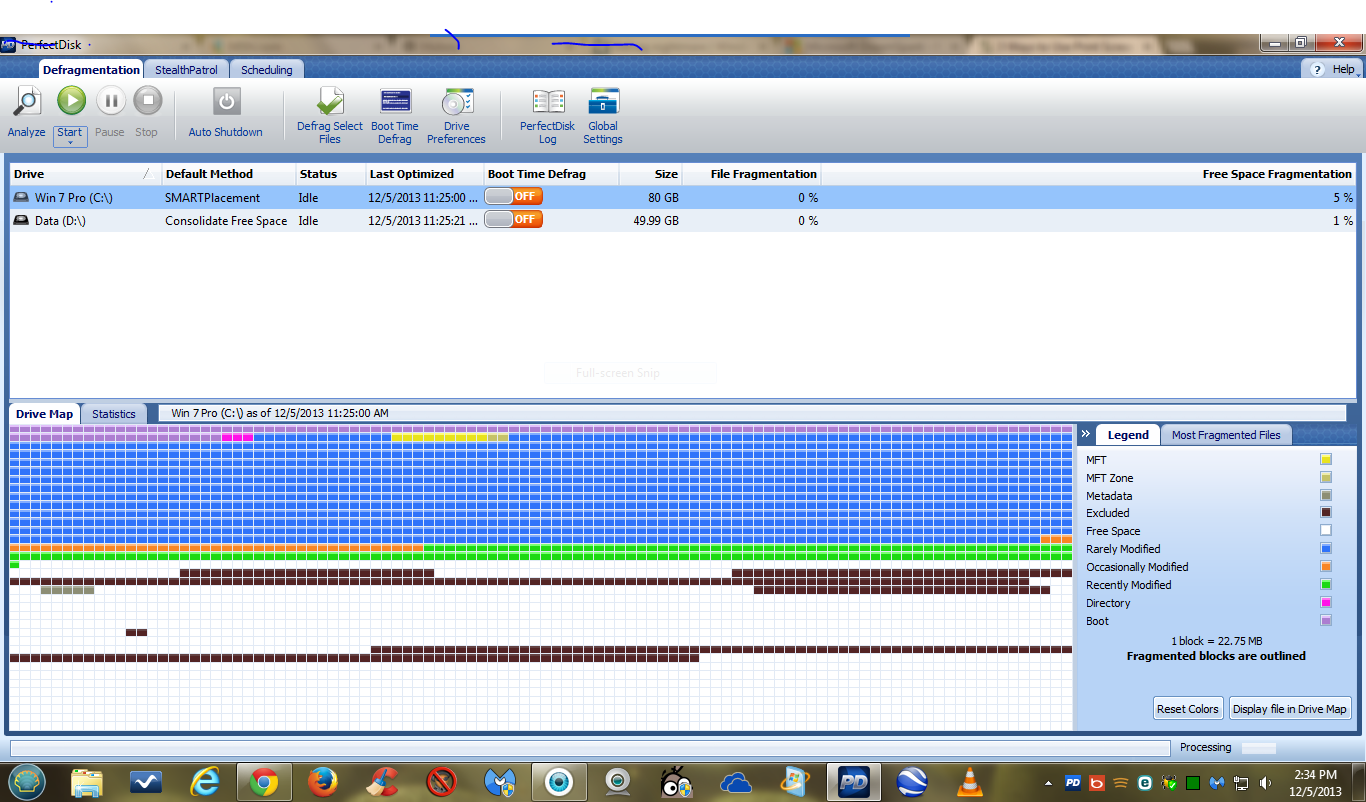Open Windows Explorer from the taskbar
1366x802 pixels.
[x=87, y=782]
